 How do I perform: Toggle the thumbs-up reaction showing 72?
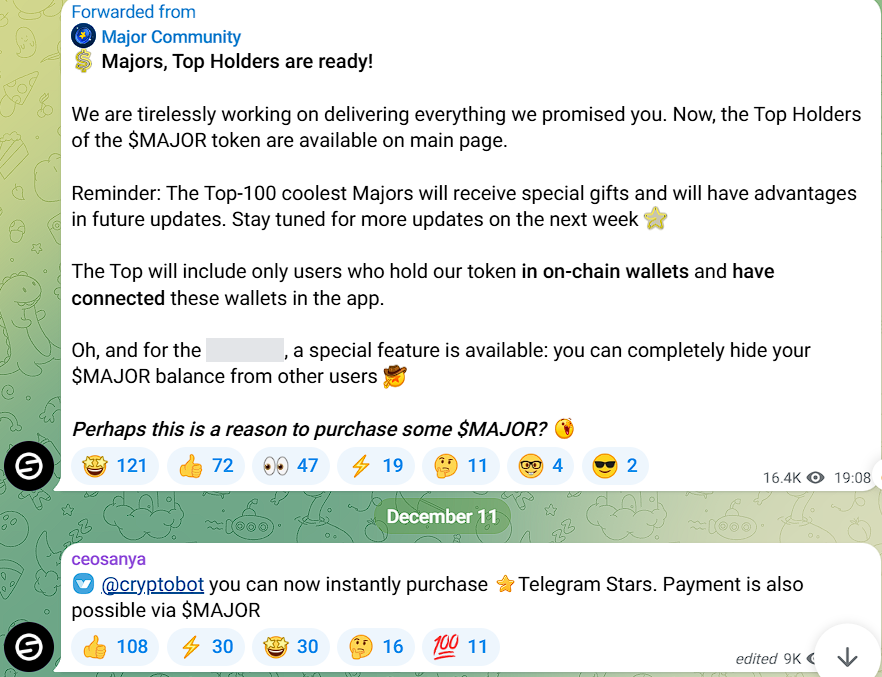click(x=206, y=466)
